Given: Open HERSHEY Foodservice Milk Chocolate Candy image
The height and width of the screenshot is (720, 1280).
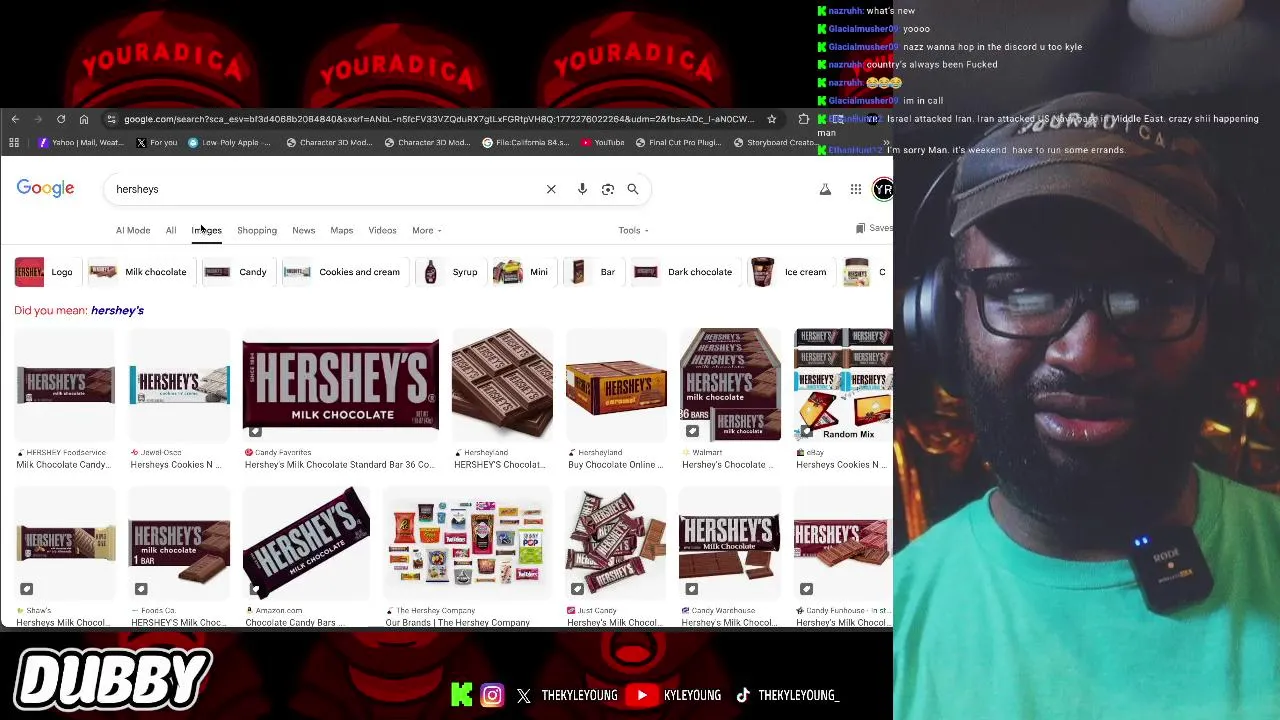Looking at the screenshot, I should coord(65,385).
